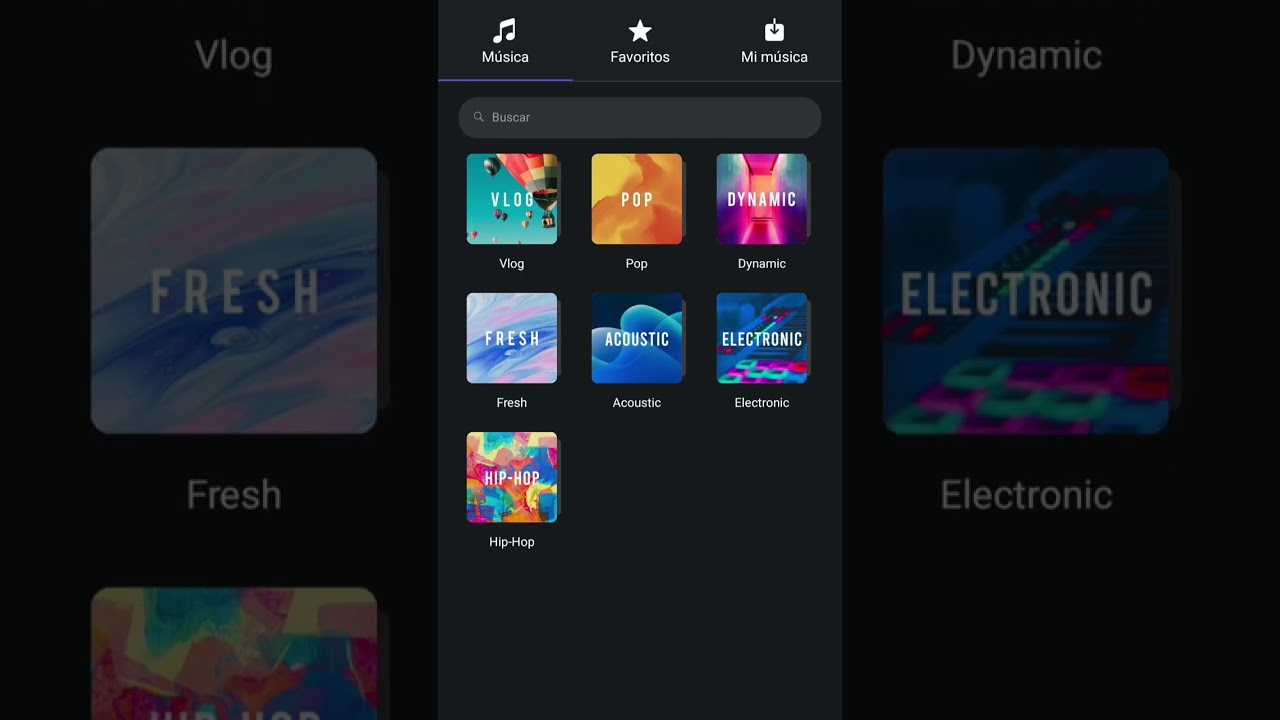Open the Dynamic category thumbnail

click(762, 199)
